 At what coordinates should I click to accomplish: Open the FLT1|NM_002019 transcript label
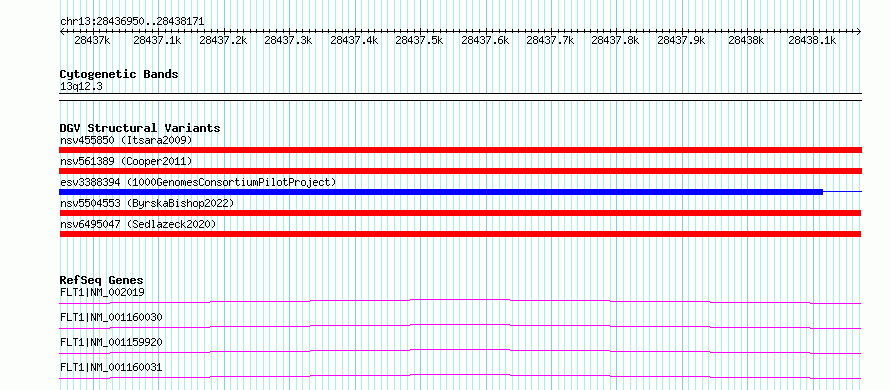point(102,292)
